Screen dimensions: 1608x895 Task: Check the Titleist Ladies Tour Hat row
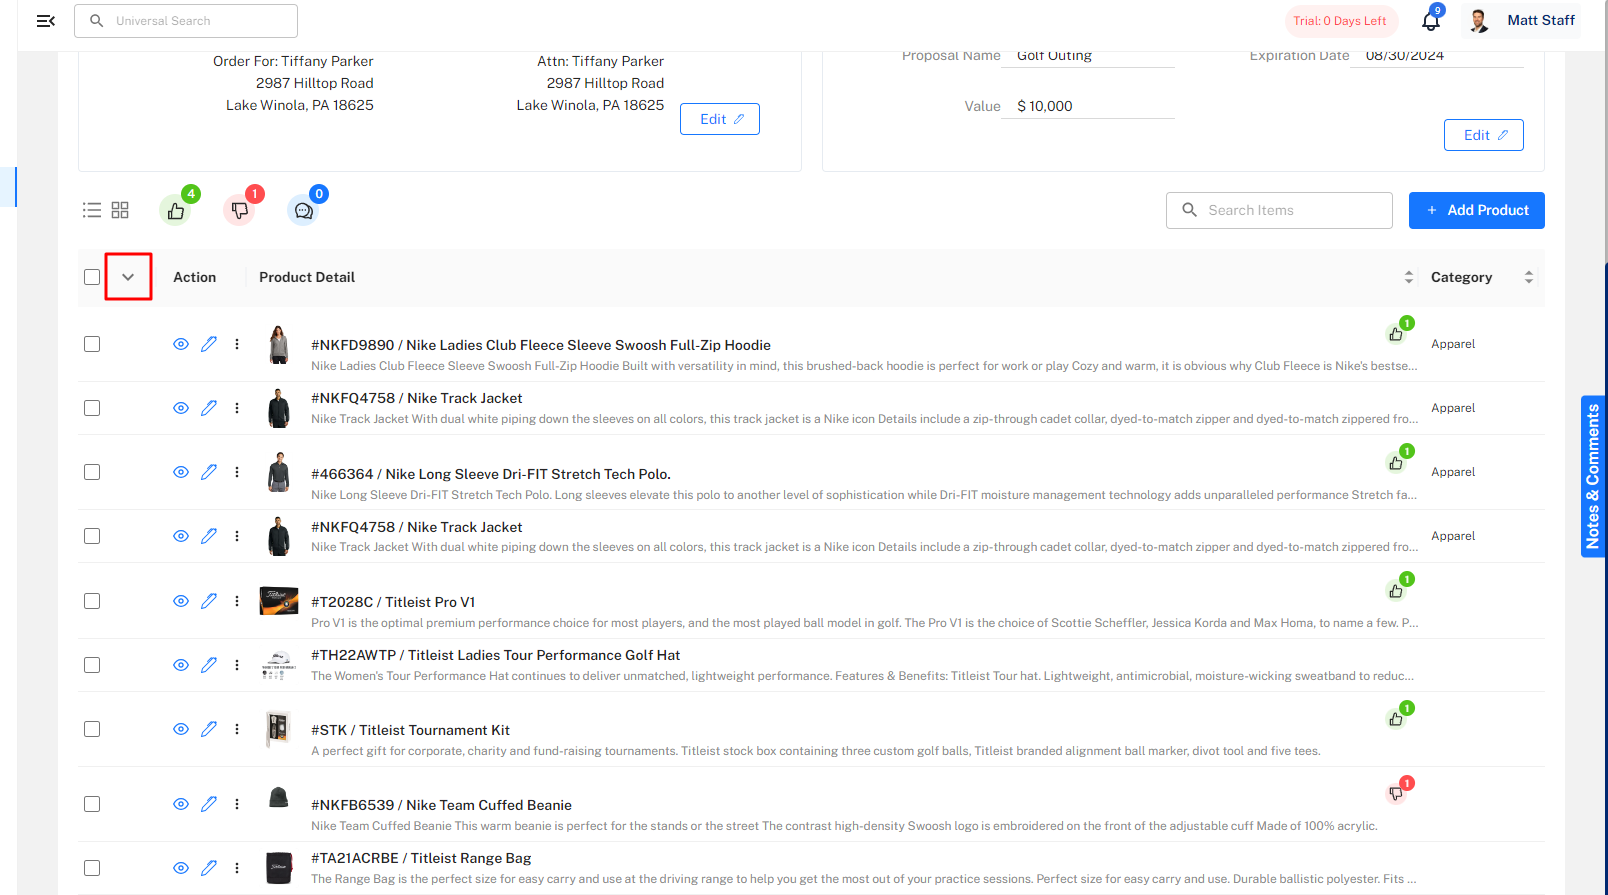click(92, 665)
